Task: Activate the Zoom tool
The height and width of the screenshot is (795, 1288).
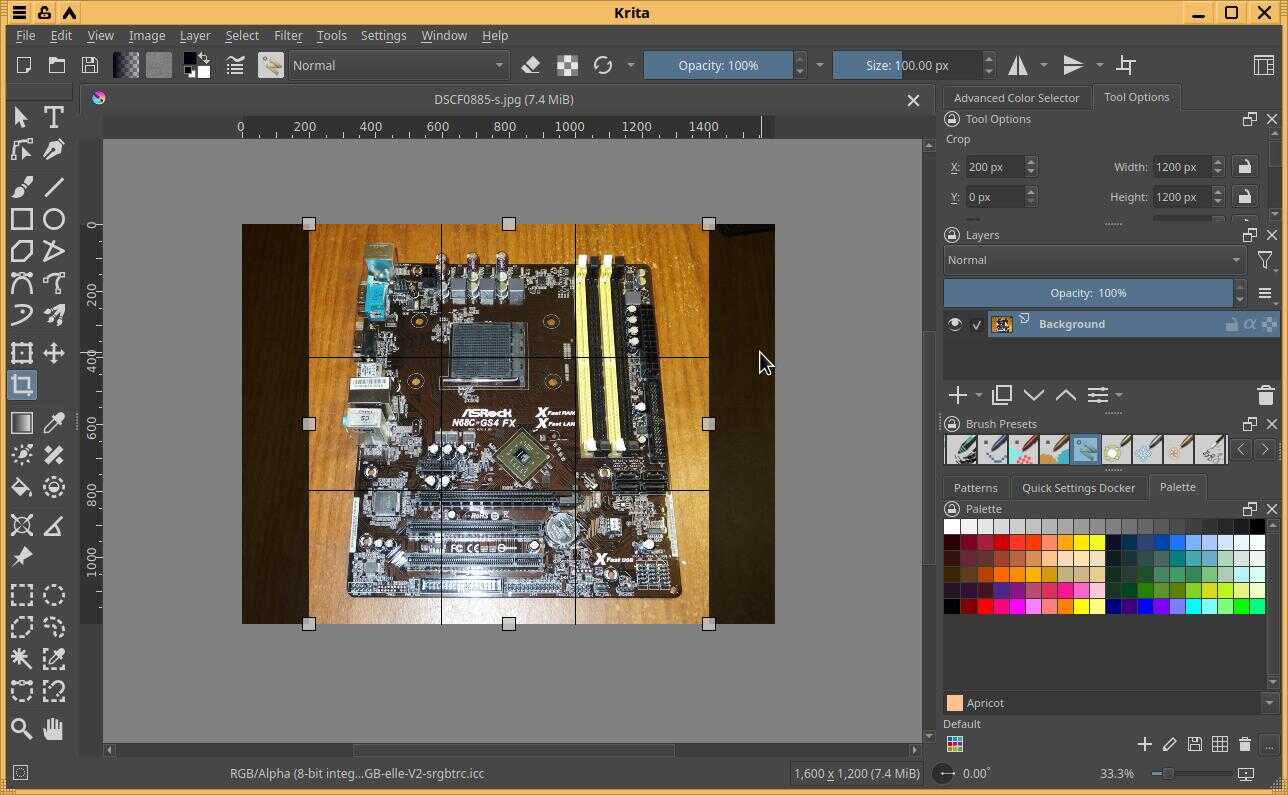Action: [21, 728]
